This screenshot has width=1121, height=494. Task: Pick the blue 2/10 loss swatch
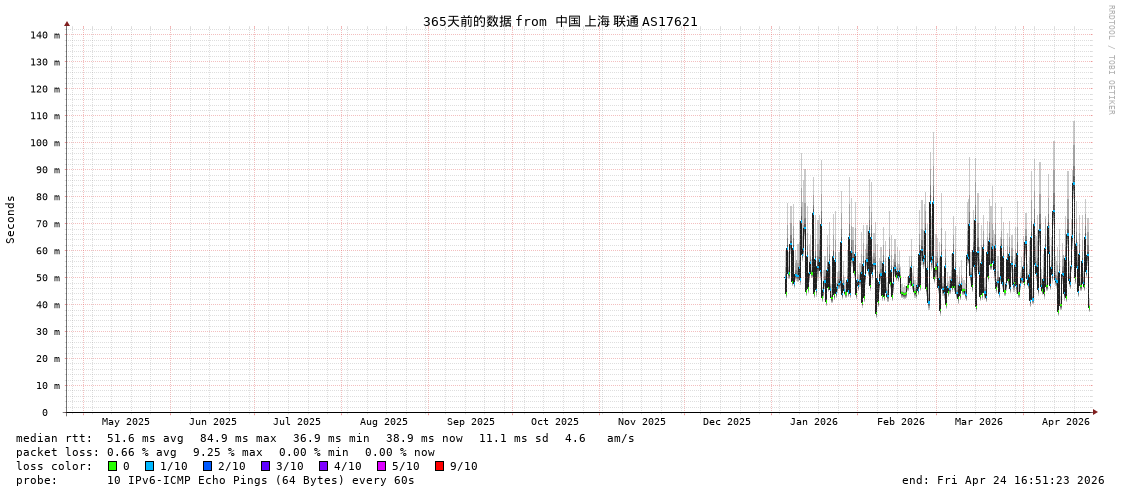click(x=208, y=466)
